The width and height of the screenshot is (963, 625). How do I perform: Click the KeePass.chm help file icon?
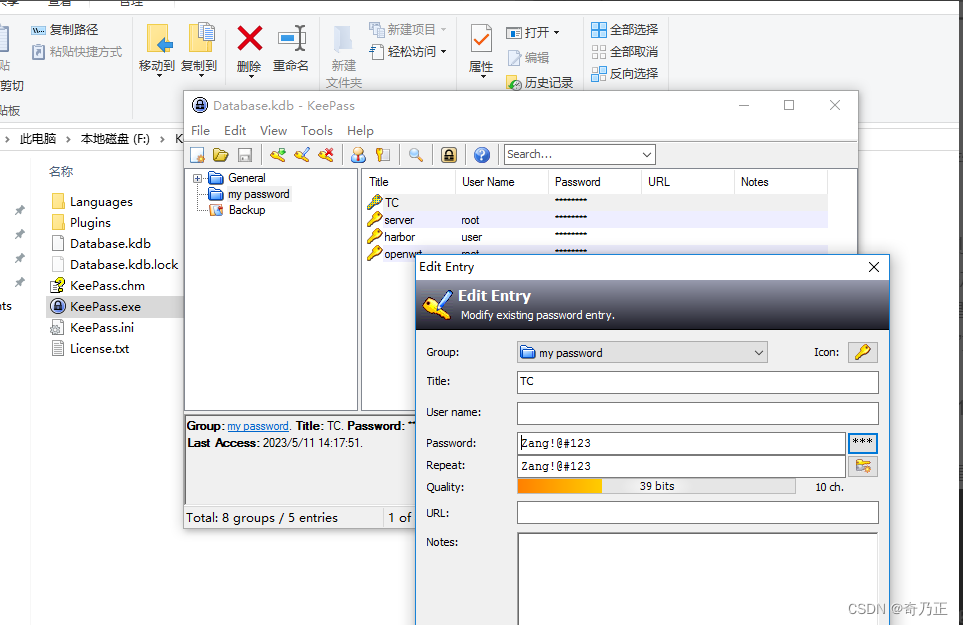click(58, 285)
